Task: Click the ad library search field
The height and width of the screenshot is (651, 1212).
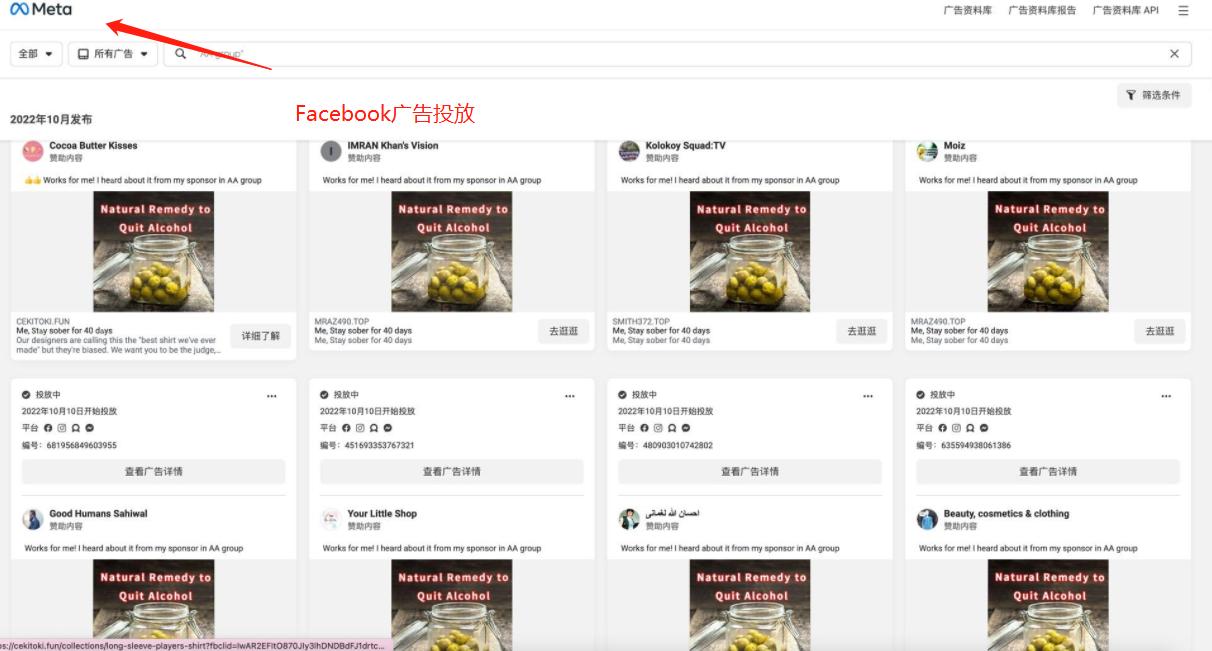Action: [x=670, y=54]
